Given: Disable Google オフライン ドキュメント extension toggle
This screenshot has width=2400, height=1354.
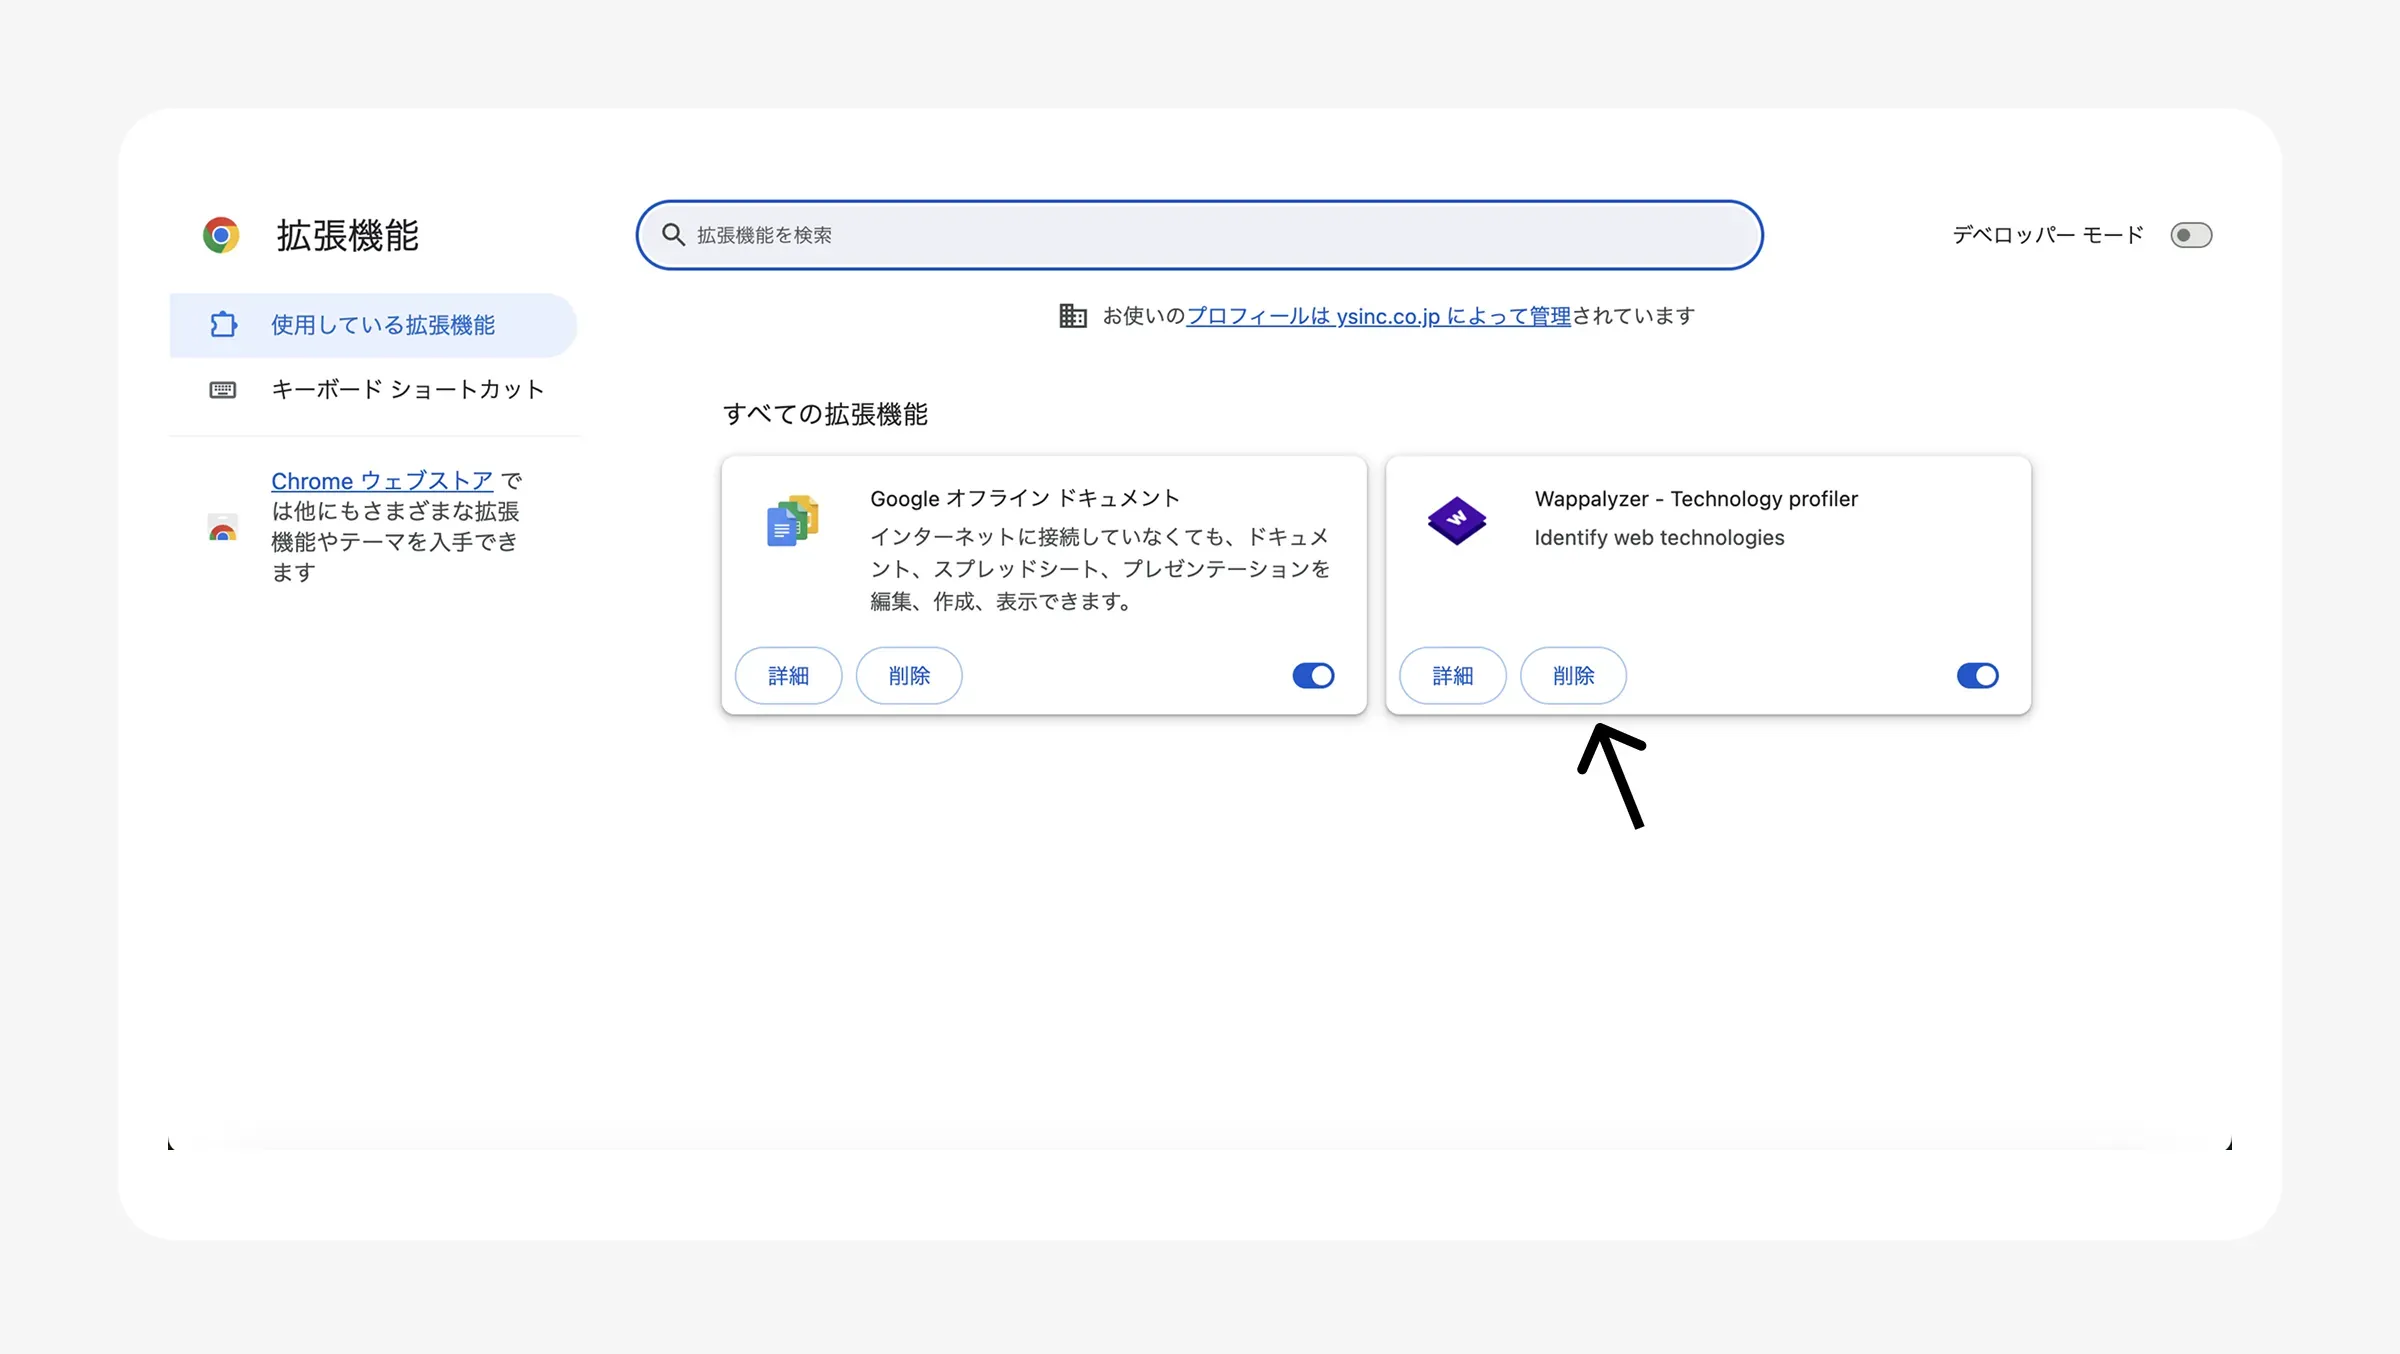Looking at the screenshot, I should click(1313, 676).
